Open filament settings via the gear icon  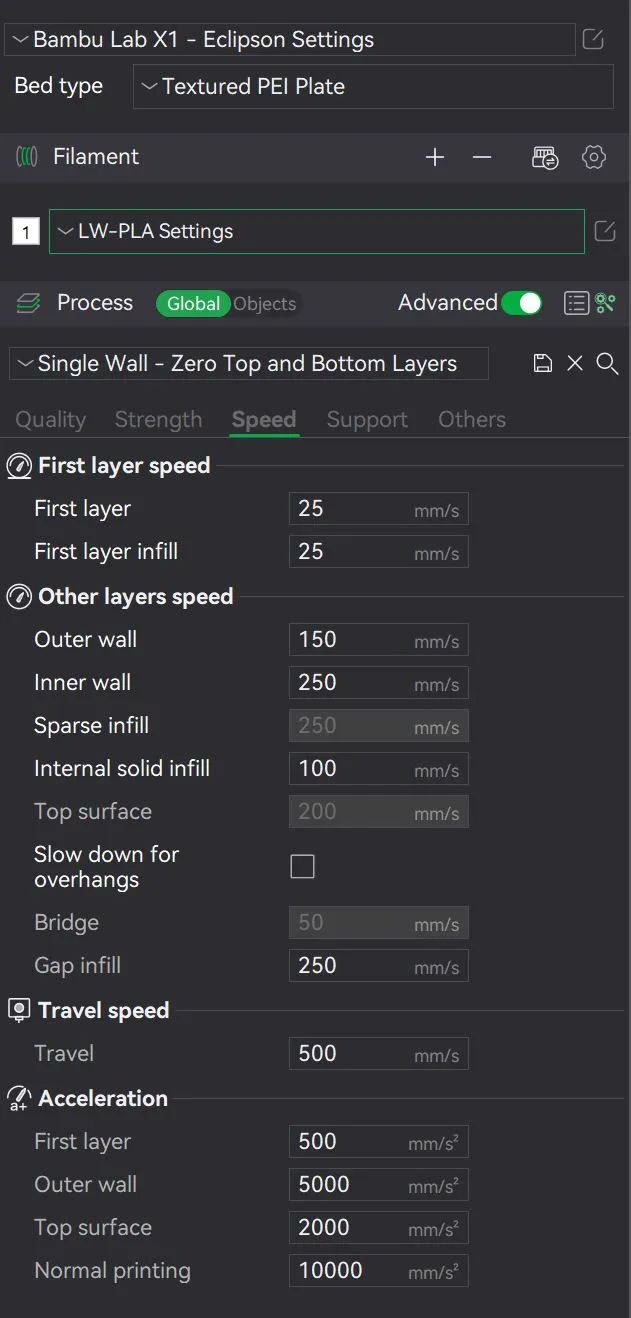594,157
